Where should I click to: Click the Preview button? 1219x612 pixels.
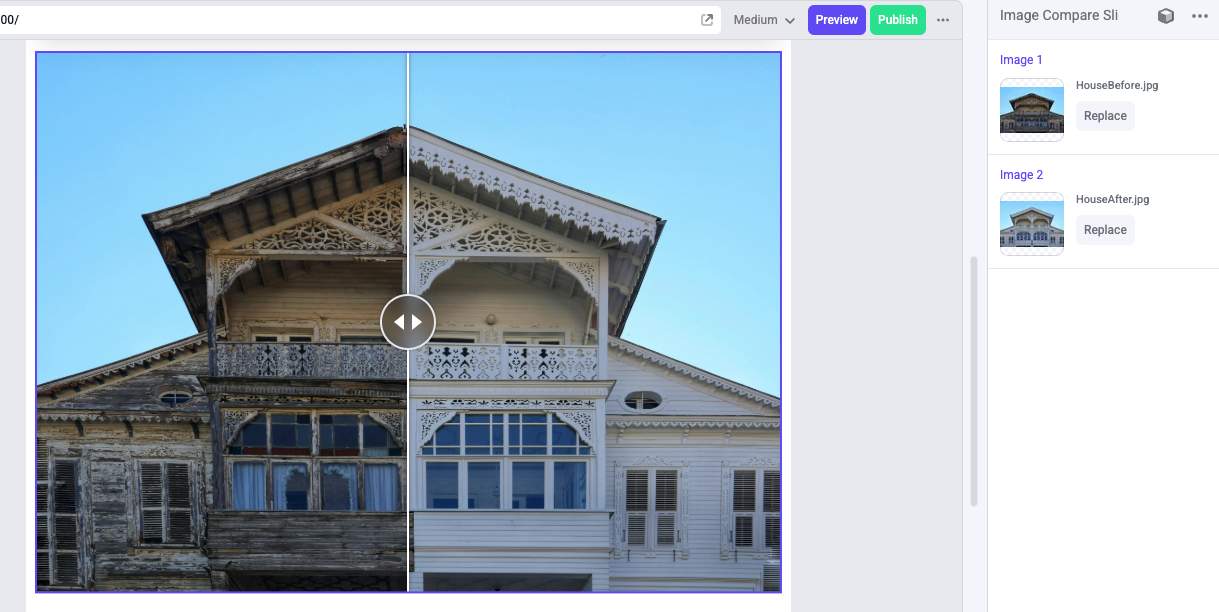click(x=836, y=19)
